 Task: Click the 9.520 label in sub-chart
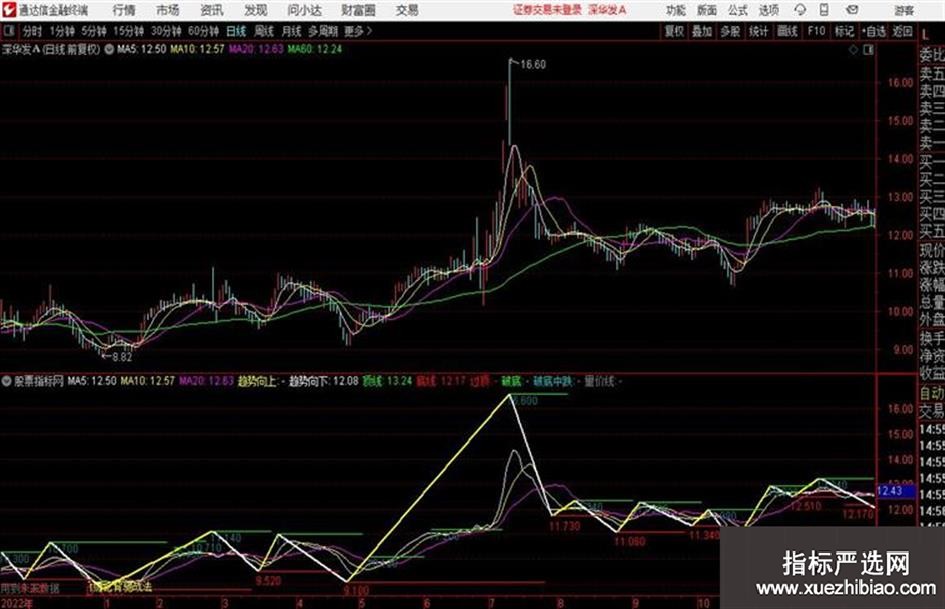pyautogui.click(x=268, y=581)
